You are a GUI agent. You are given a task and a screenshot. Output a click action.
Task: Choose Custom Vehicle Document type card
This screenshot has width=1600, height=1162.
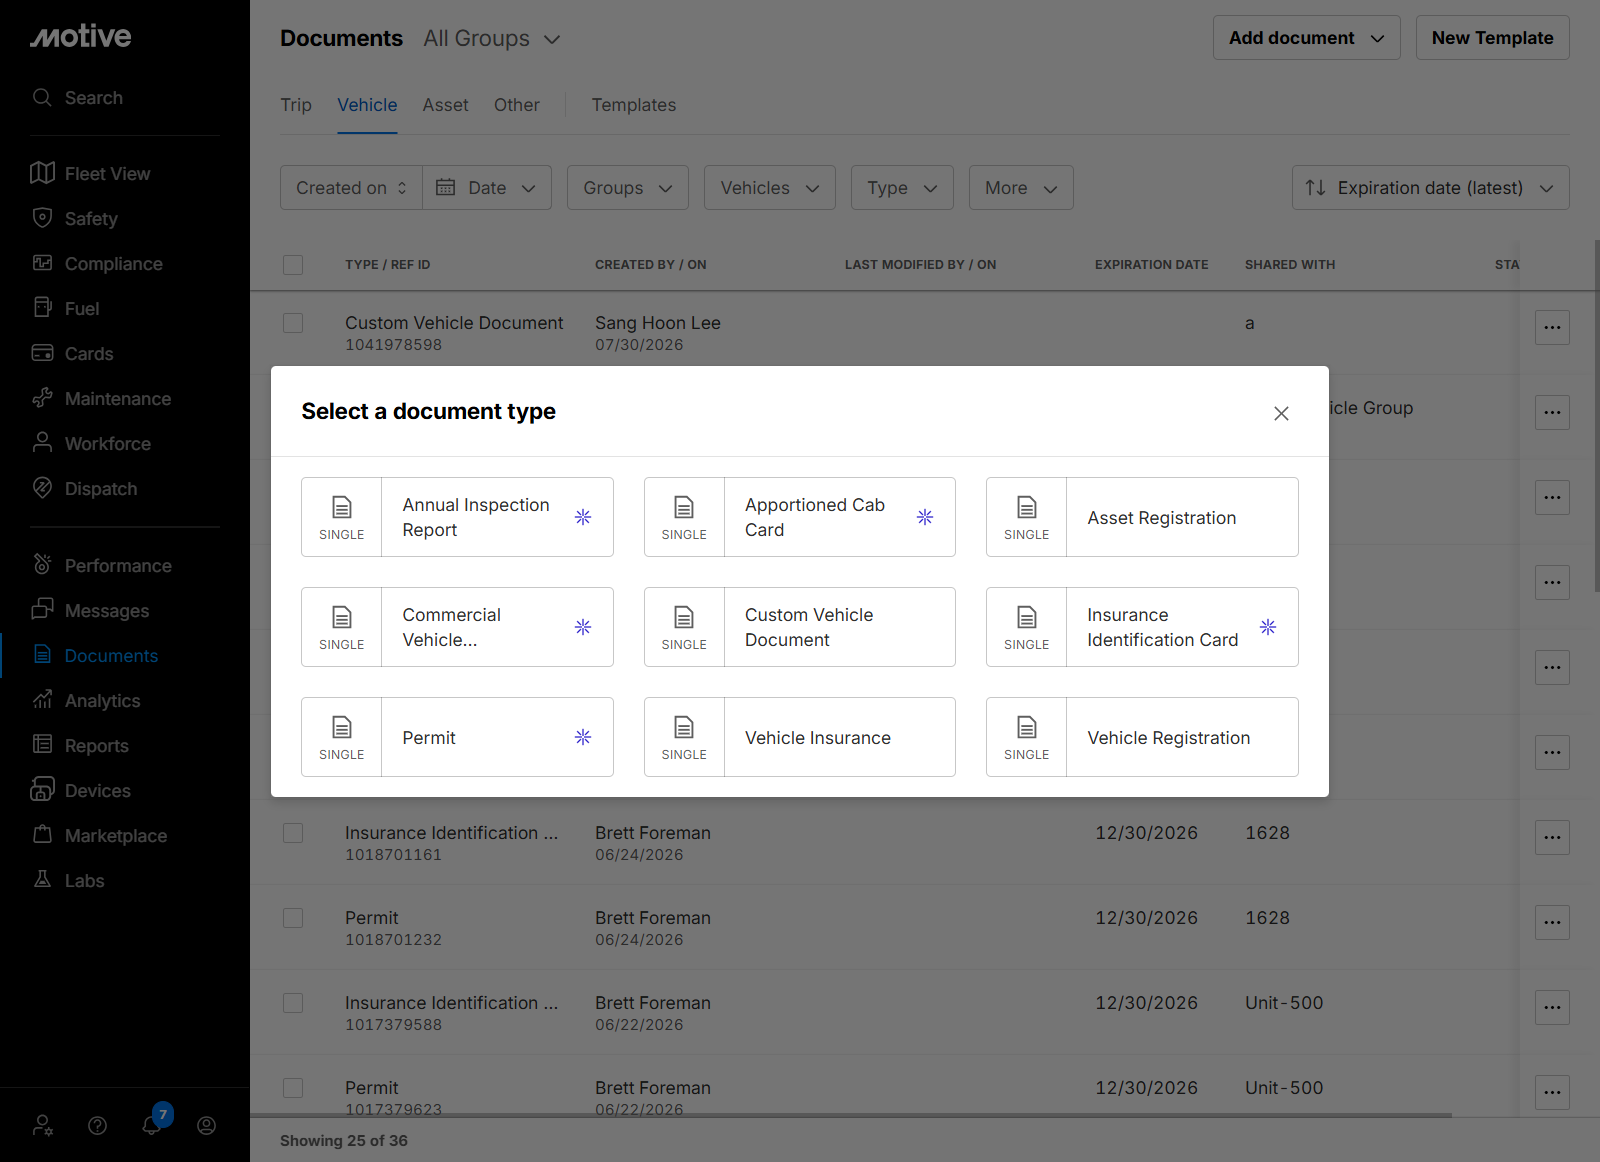click(800, 627)
